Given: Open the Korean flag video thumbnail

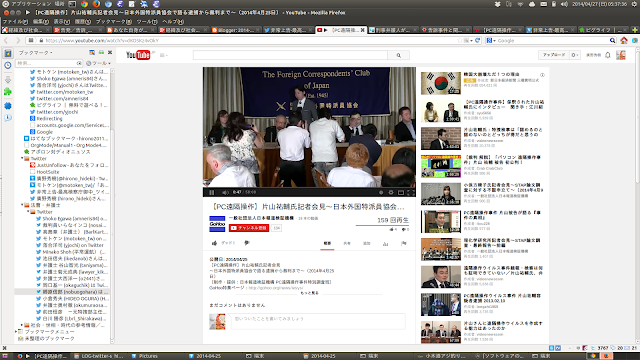Looking at the screenshot, I should pos(441,83).
